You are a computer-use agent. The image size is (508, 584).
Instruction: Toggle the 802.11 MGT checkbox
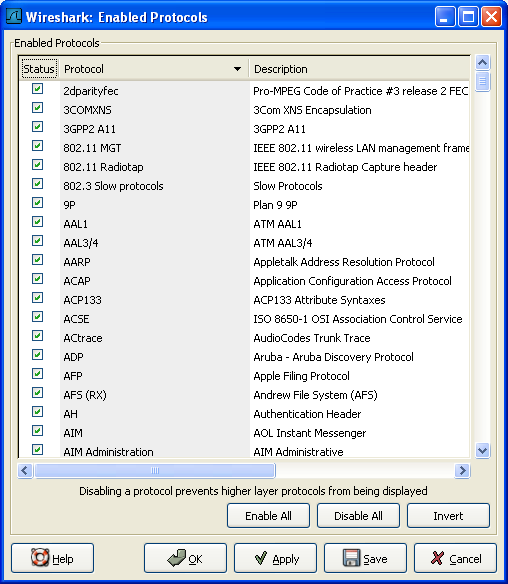[x=37, y=146]
